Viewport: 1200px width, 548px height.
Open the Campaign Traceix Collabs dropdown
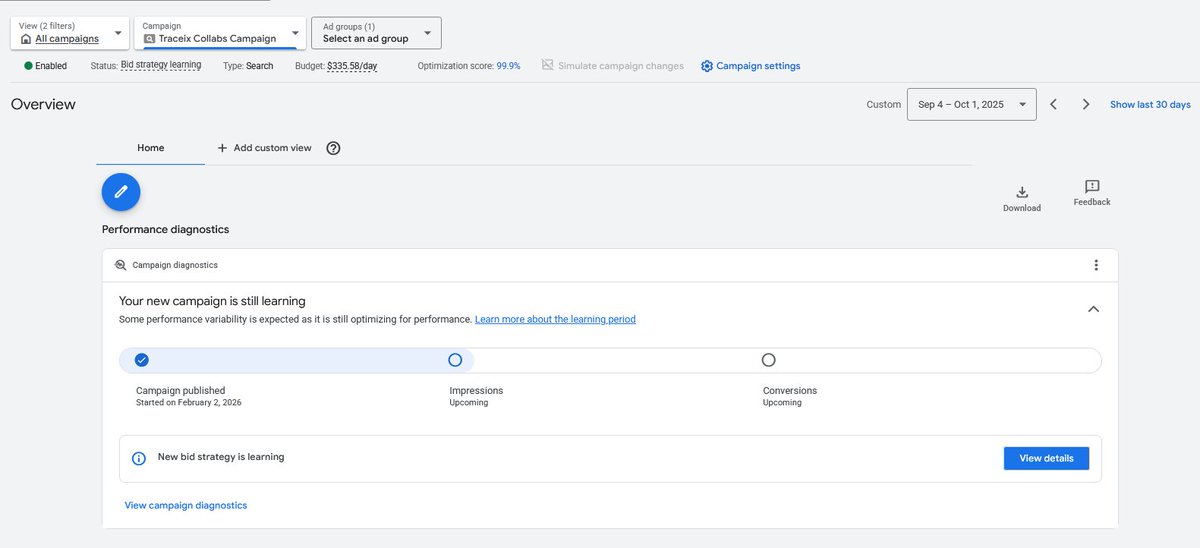[x=220, y=33]
